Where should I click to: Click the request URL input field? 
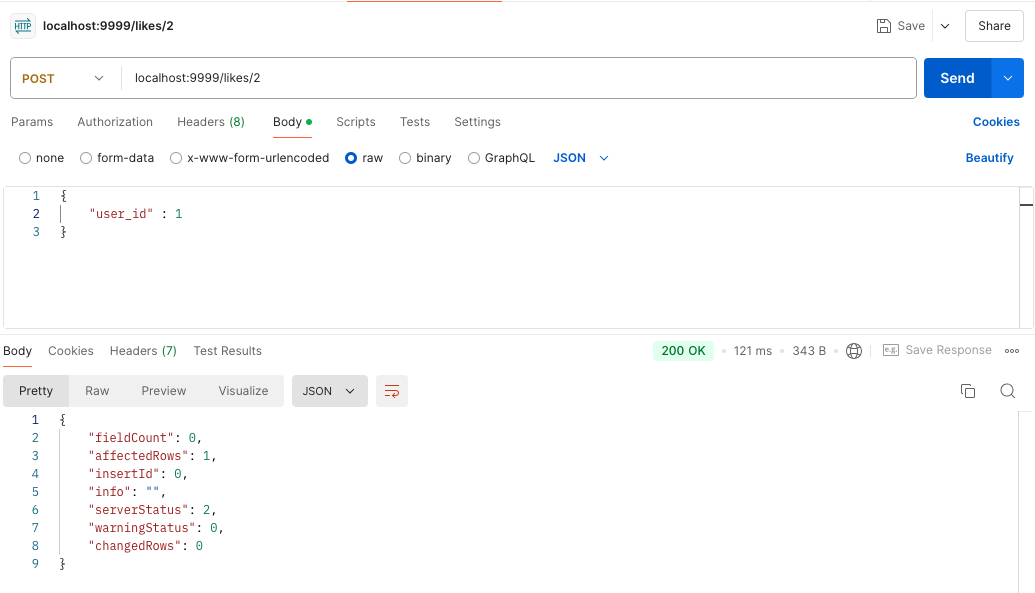pos(518,78)
